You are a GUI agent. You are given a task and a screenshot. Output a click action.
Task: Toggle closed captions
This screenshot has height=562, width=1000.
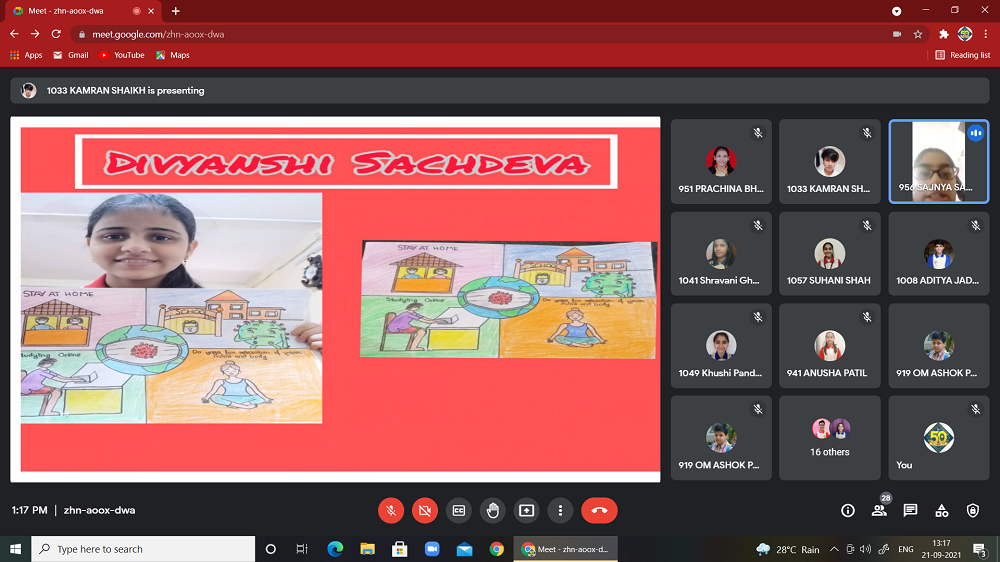point(459,510)
